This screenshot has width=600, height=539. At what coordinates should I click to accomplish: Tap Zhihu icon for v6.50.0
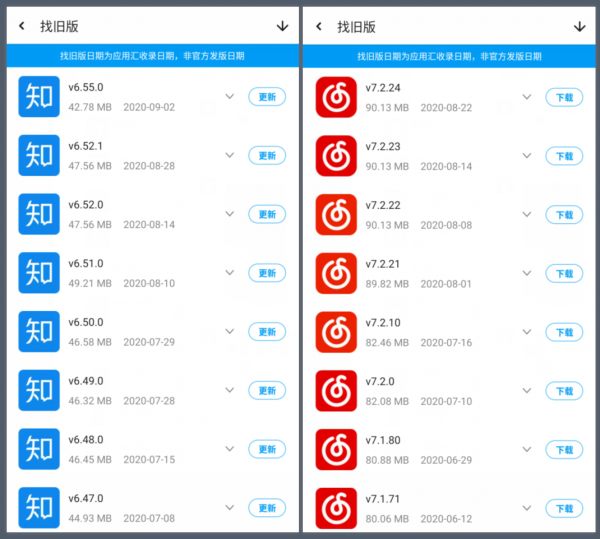[x=39, y=331]
